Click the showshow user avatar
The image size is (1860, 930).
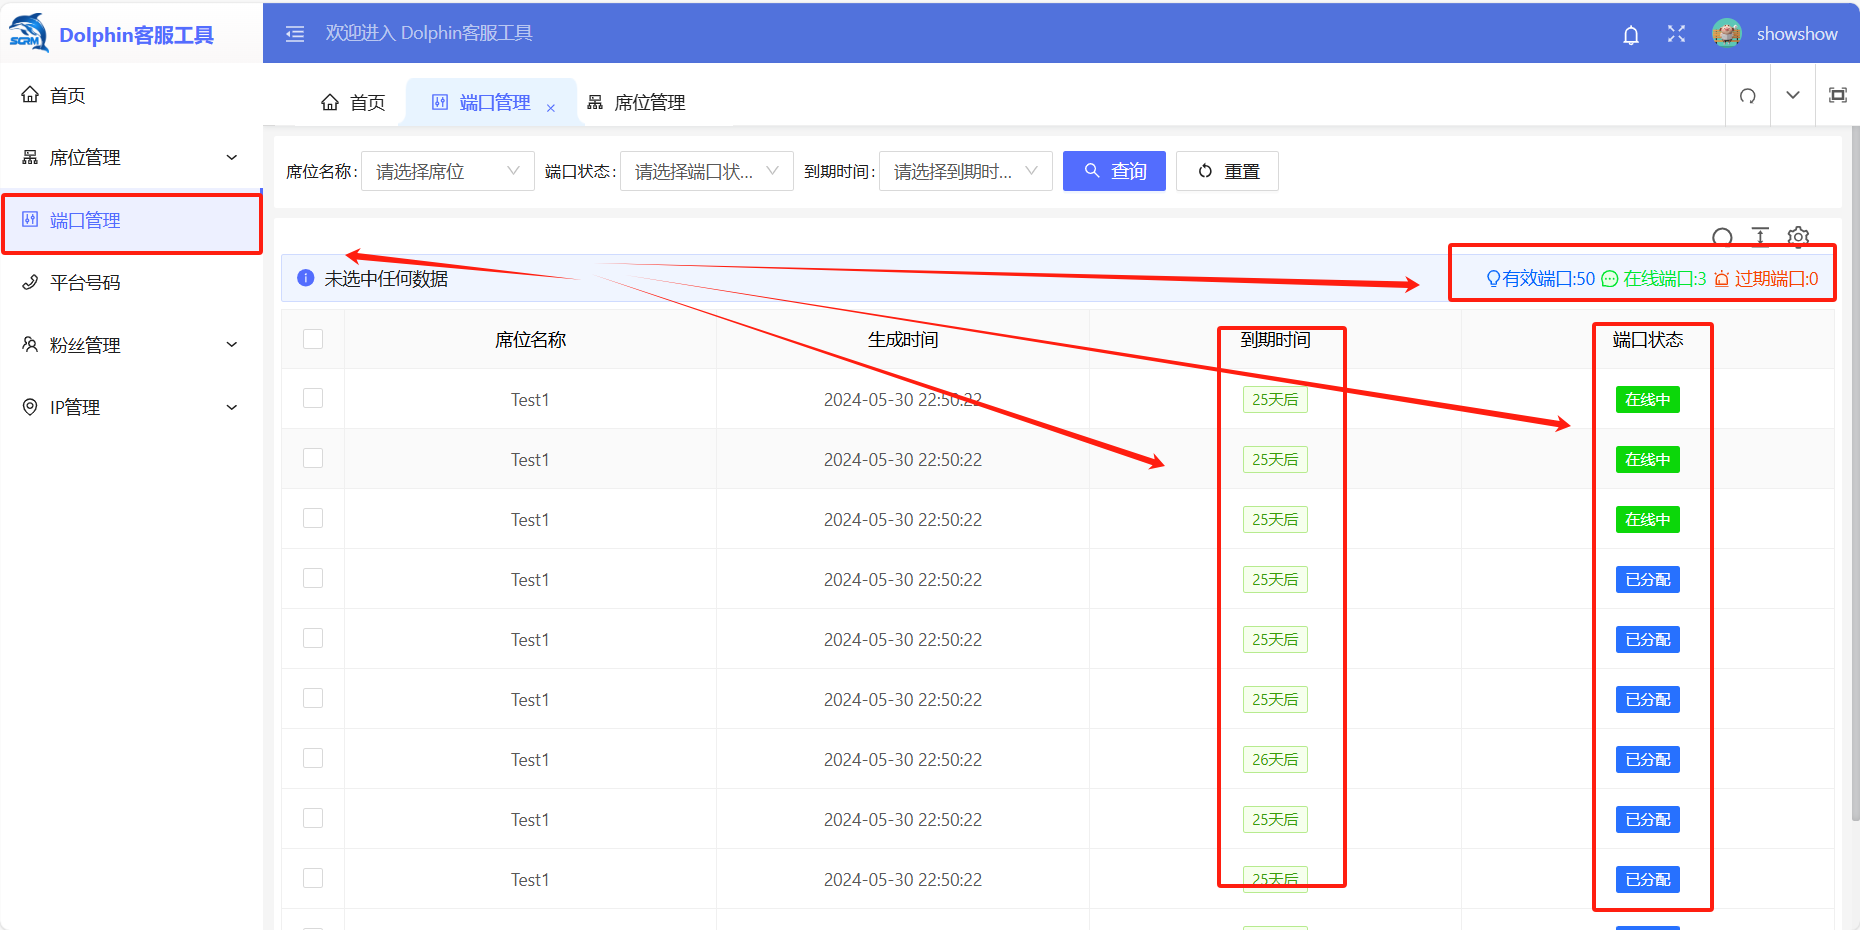click(x=1726, y=34)
